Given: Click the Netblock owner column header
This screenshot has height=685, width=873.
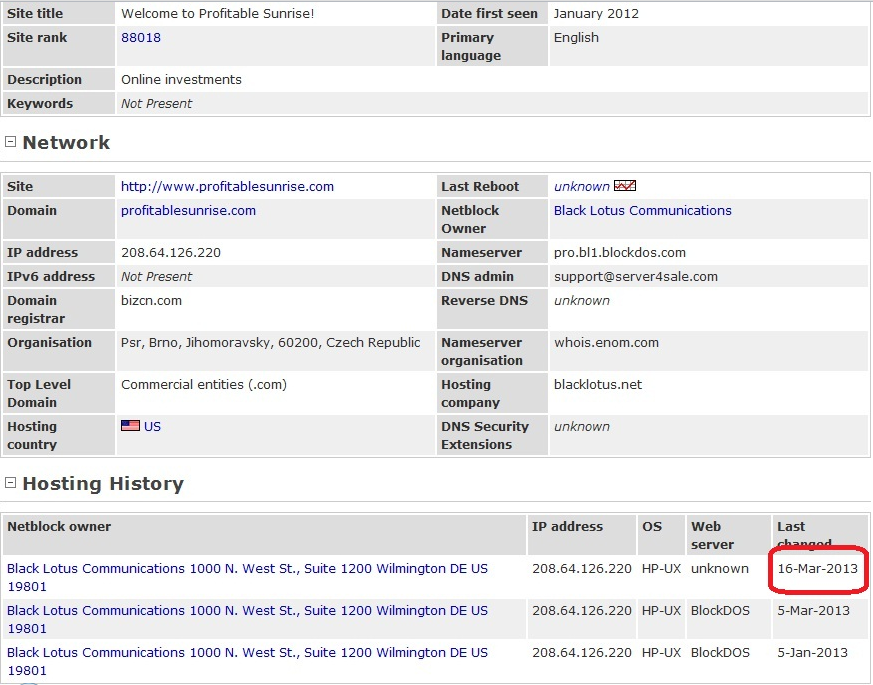Looking at the screenshot, I should click(59, 527).
